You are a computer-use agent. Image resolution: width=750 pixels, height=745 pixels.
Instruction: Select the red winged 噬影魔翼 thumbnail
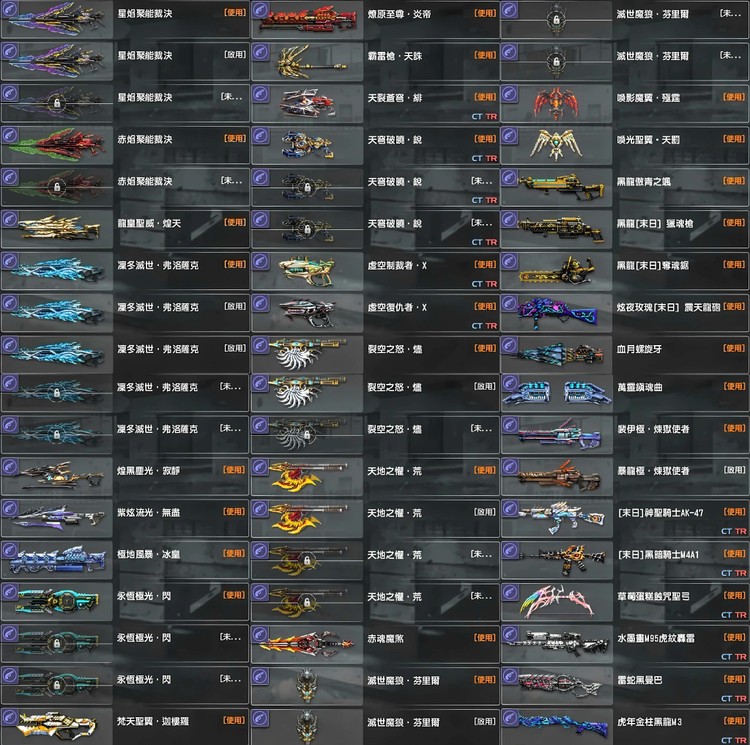pos(556,103)
